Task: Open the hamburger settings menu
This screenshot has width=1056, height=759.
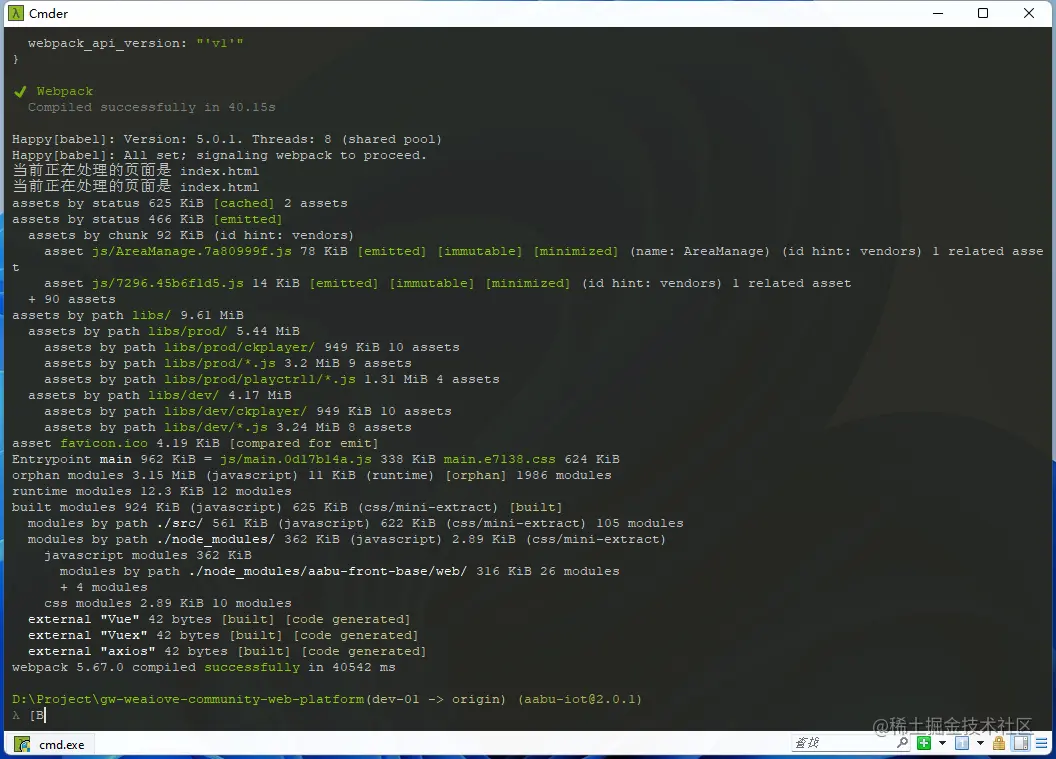Action: pyautogui.click(x=1041, y=743)
